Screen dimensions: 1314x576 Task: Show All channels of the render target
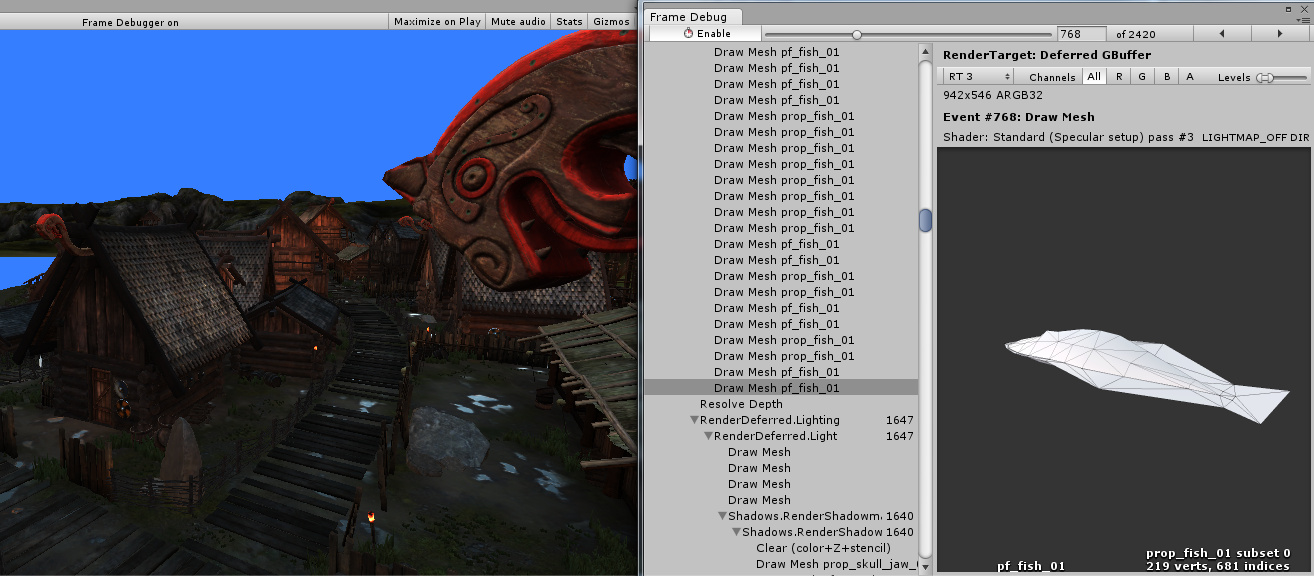tap(1094, 77)
